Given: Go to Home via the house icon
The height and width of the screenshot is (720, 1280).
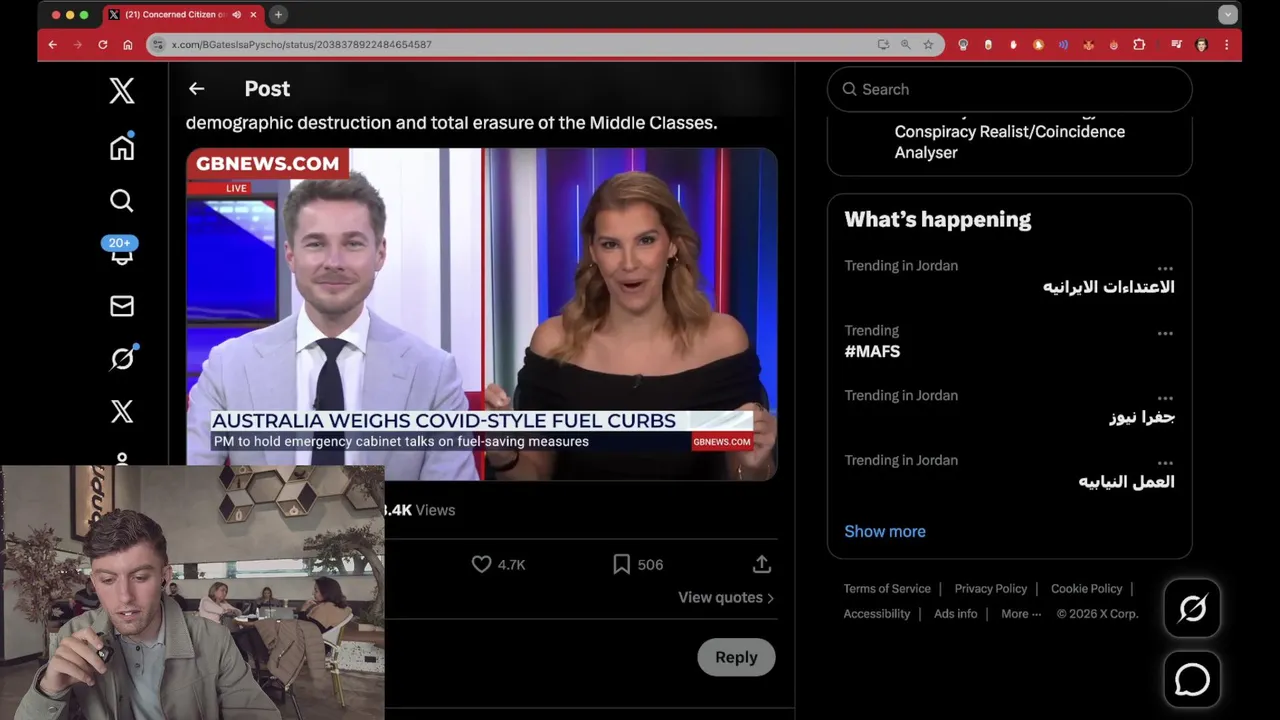Looking at the screenshot, I should (x=122, y=147).
